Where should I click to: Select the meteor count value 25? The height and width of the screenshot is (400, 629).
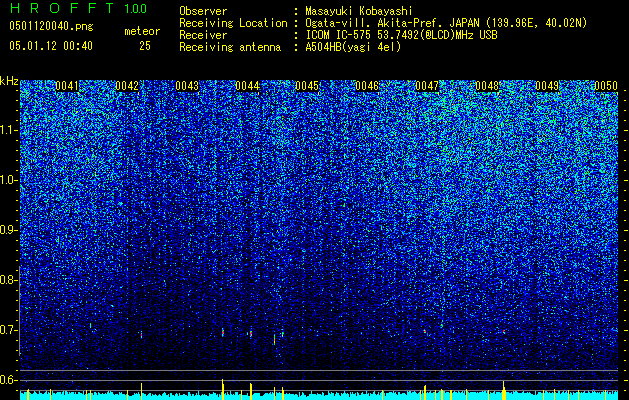click(x=145, y=46)
